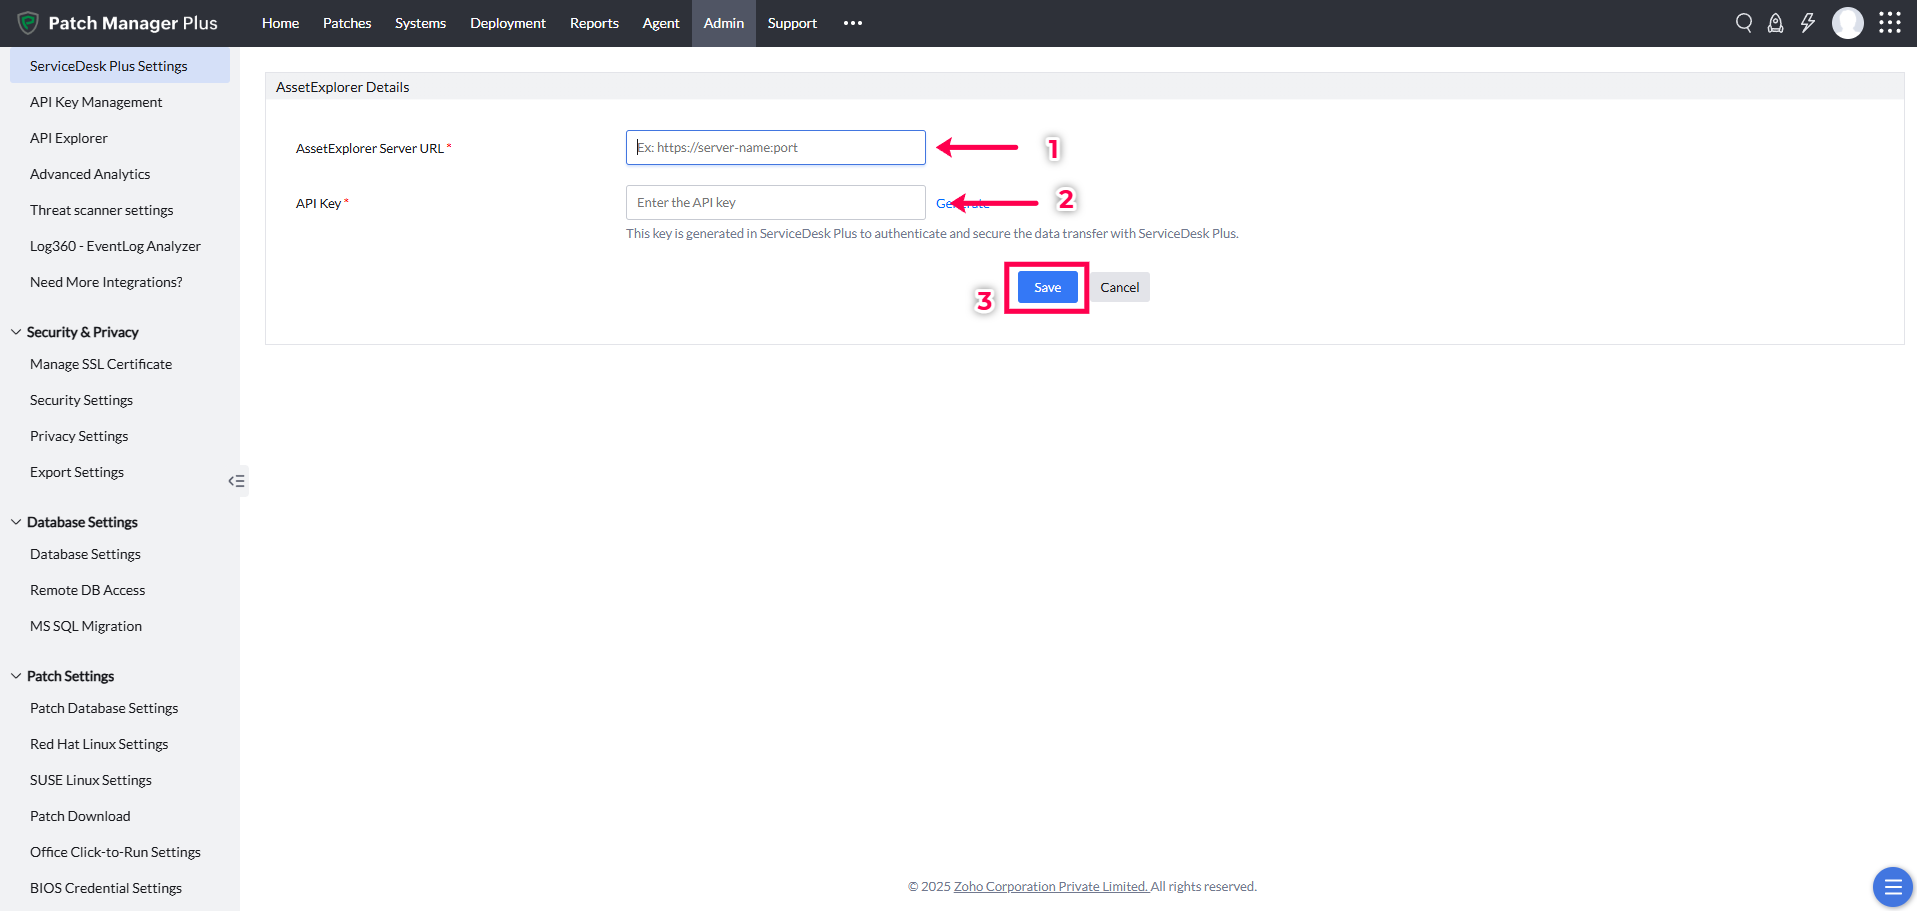Image resolution: width=1917 pixels, height=911 pixels.
Task: Focus the AssetExplorer Server URL field
Action: pos(776,147)
